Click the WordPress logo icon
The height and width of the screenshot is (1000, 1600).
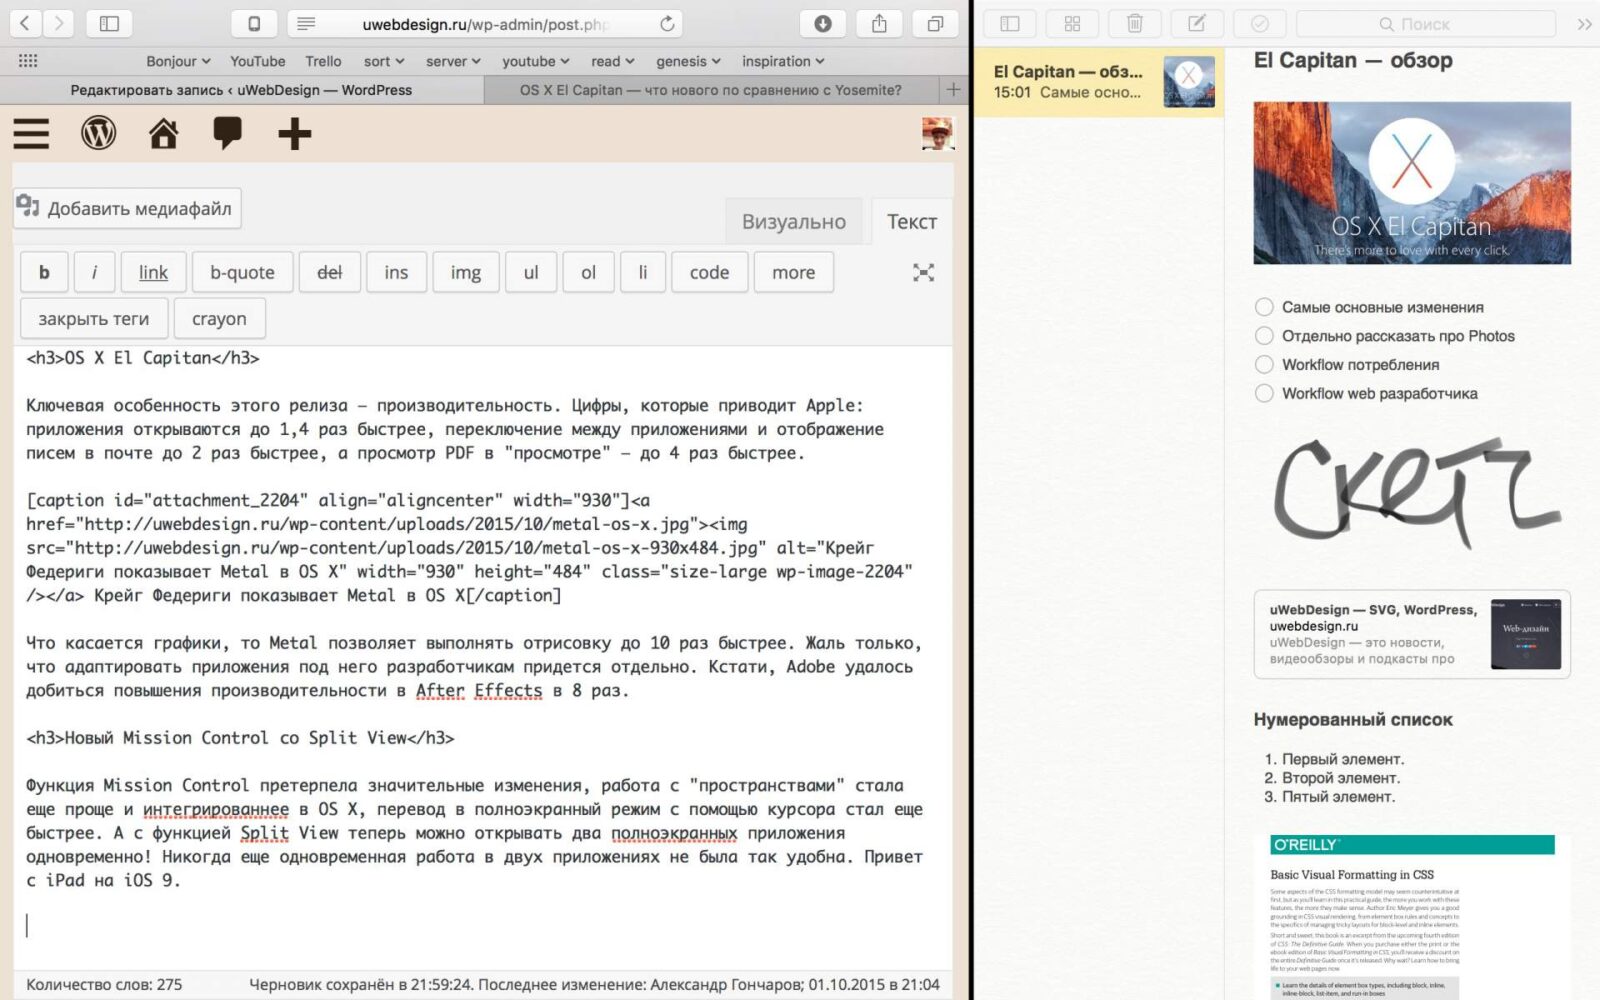pyautogui.click(x=98, y=133)
